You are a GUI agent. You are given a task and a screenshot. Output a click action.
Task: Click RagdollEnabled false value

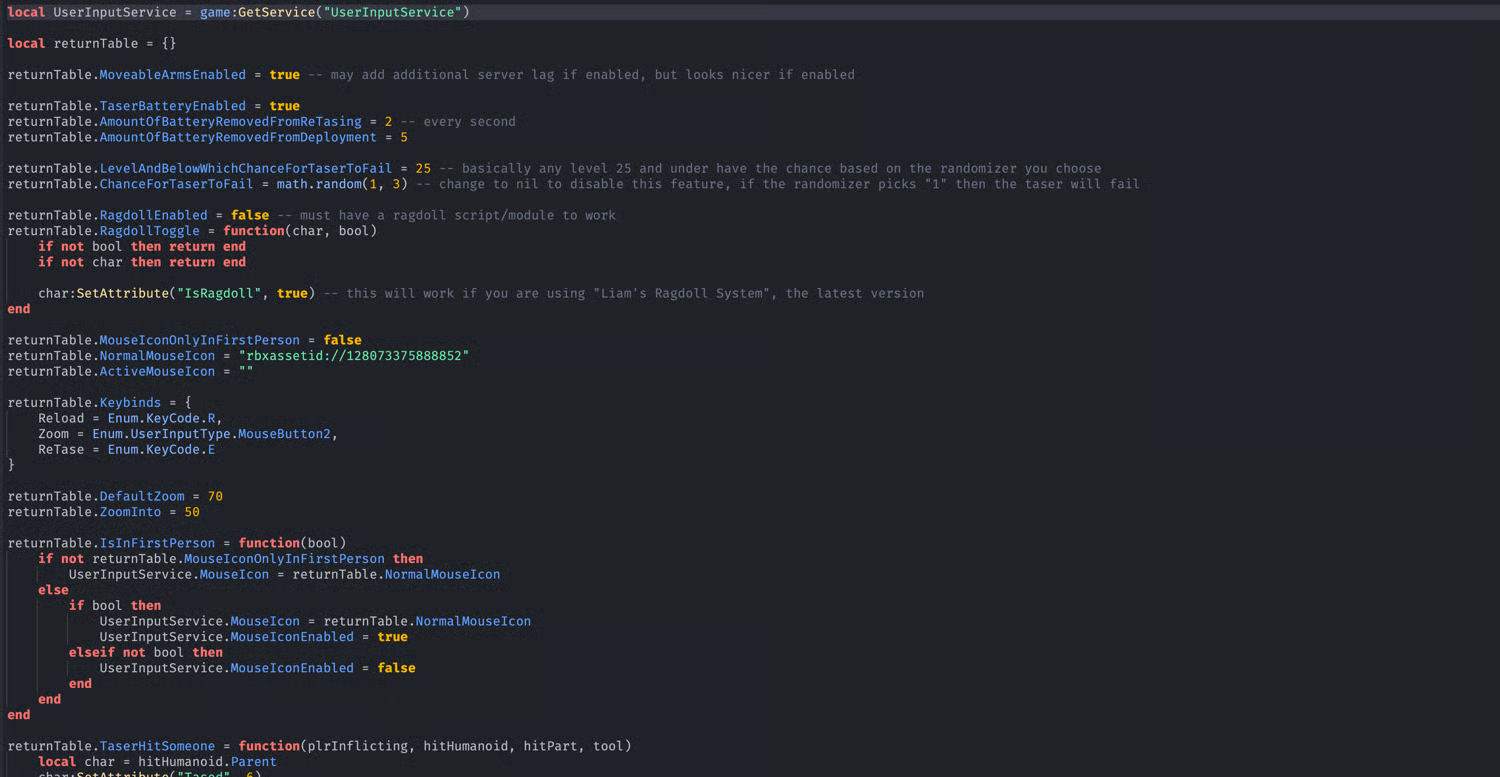tap(250, 215)
